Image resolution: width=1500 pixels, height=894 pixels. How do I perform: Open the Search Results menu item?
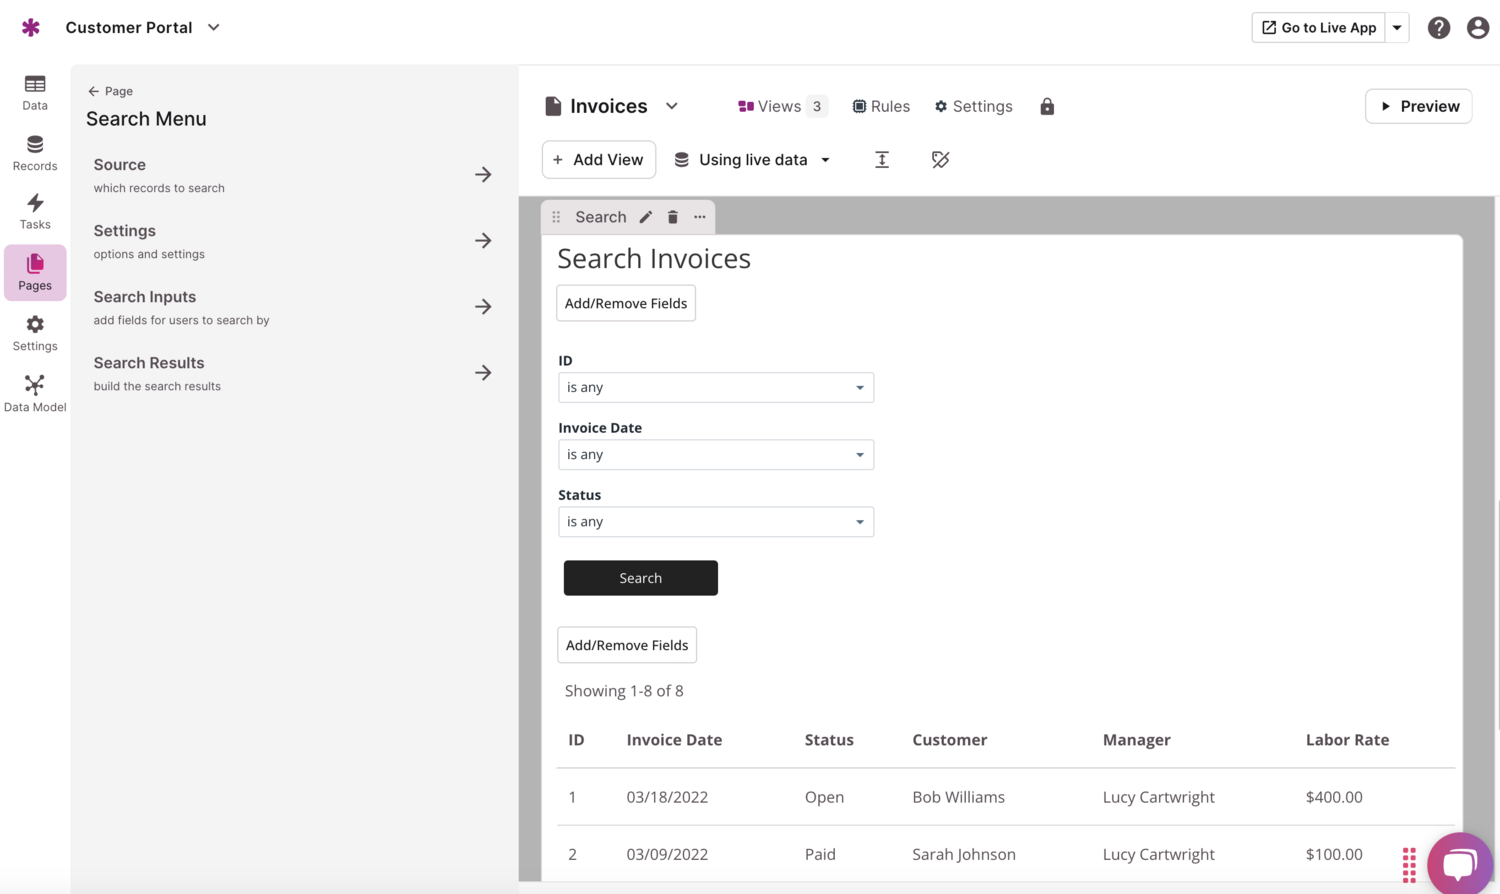(290, 373)
